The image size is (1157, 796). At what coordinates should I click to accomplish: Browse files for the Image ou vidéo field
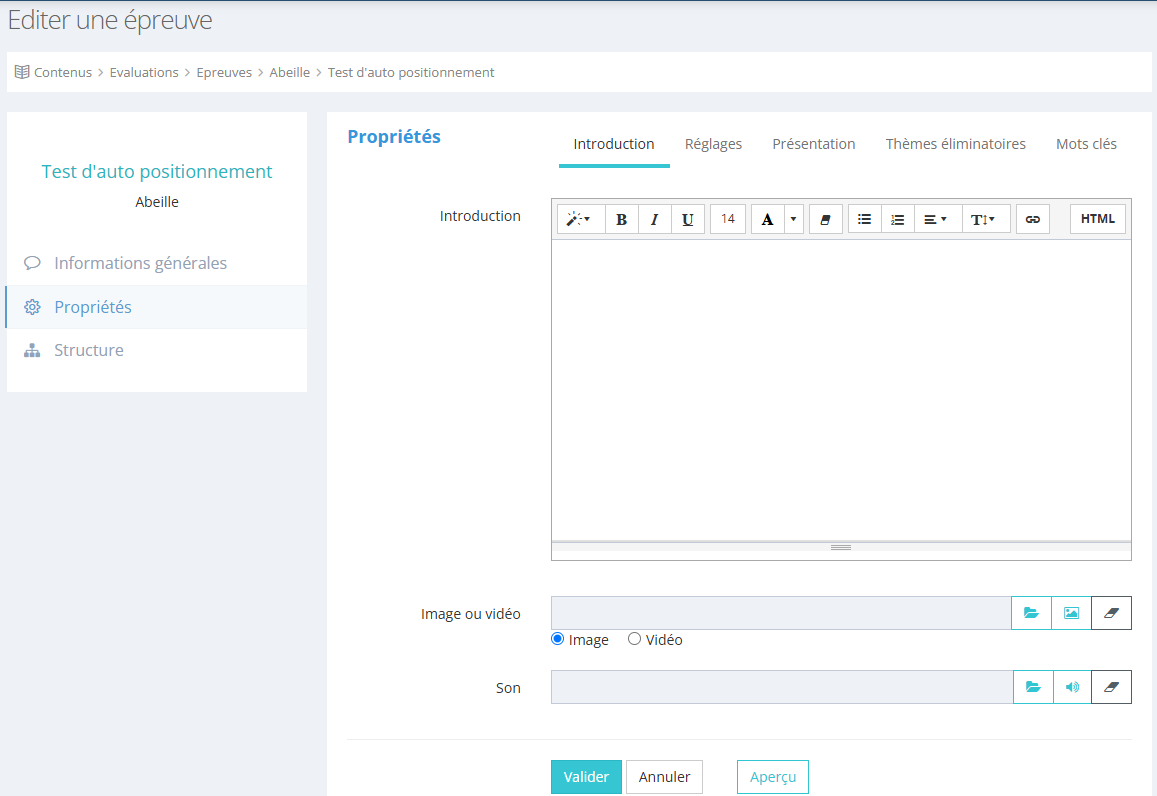(x=1031, y=613)
